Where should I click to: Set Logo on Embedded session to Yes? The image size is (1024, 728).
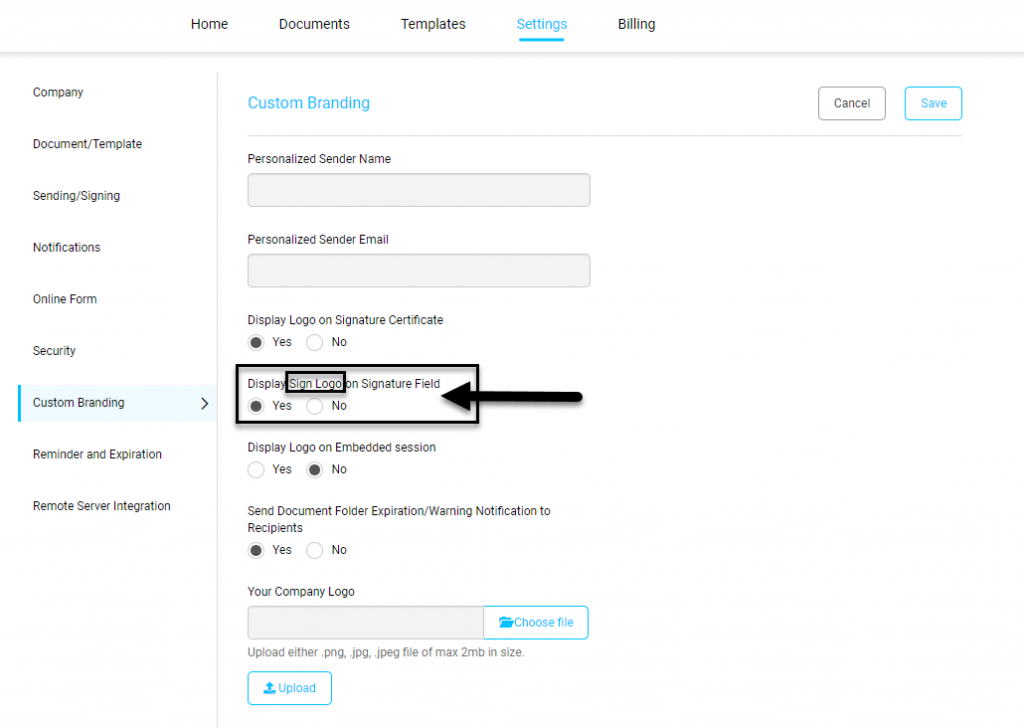[256, 469]
